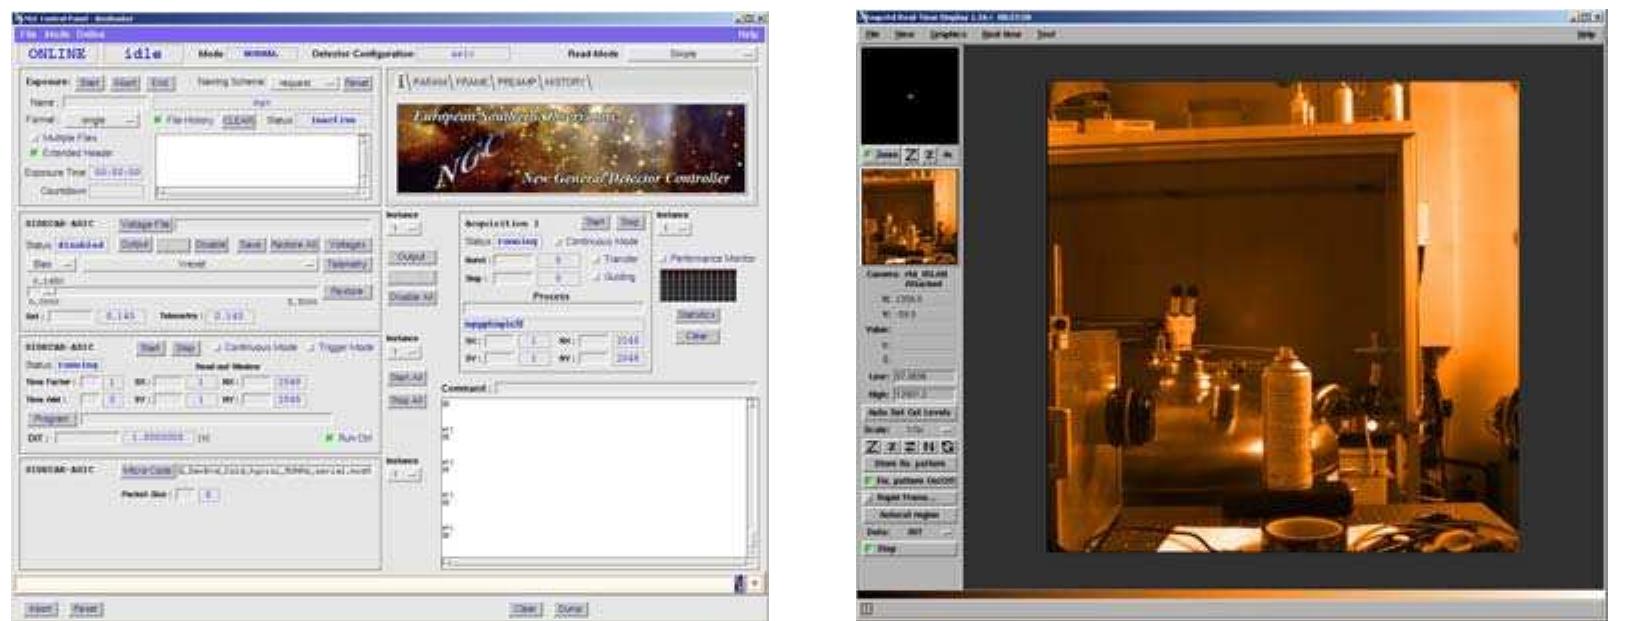Open the Format dropdown set to single
The height and width of the screenshot is (621, 1630).
click(x=101, y=120)
